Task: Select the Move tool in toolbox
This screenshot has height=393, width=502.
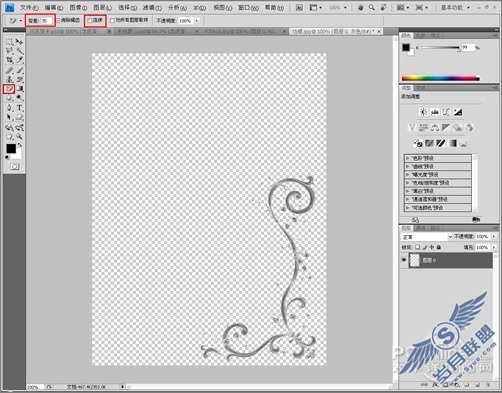Action: 19,42
